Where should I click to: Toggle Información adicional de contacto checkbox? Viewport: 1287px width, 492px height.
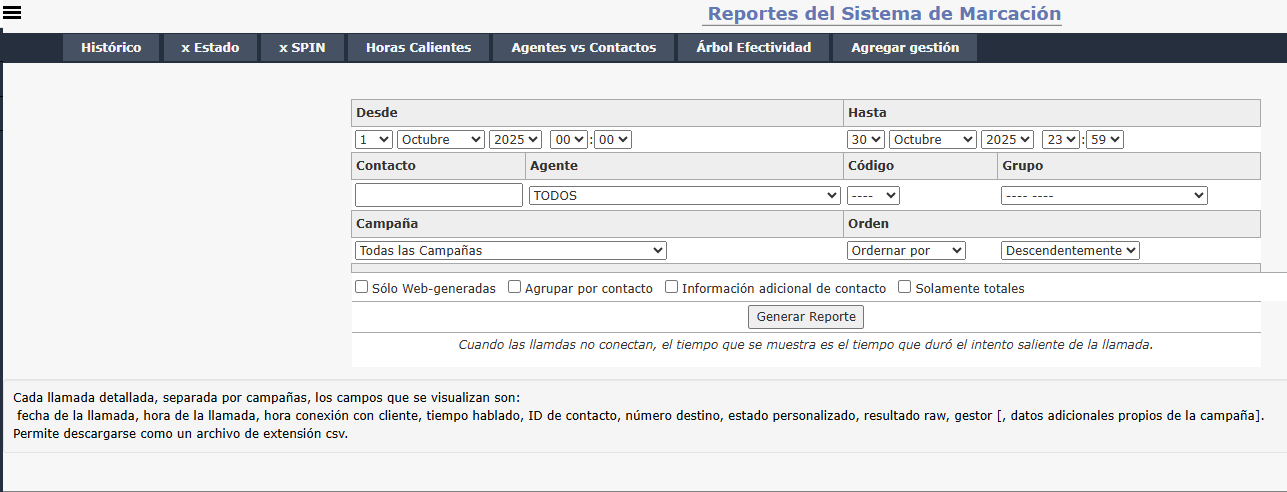click(672, 288)
